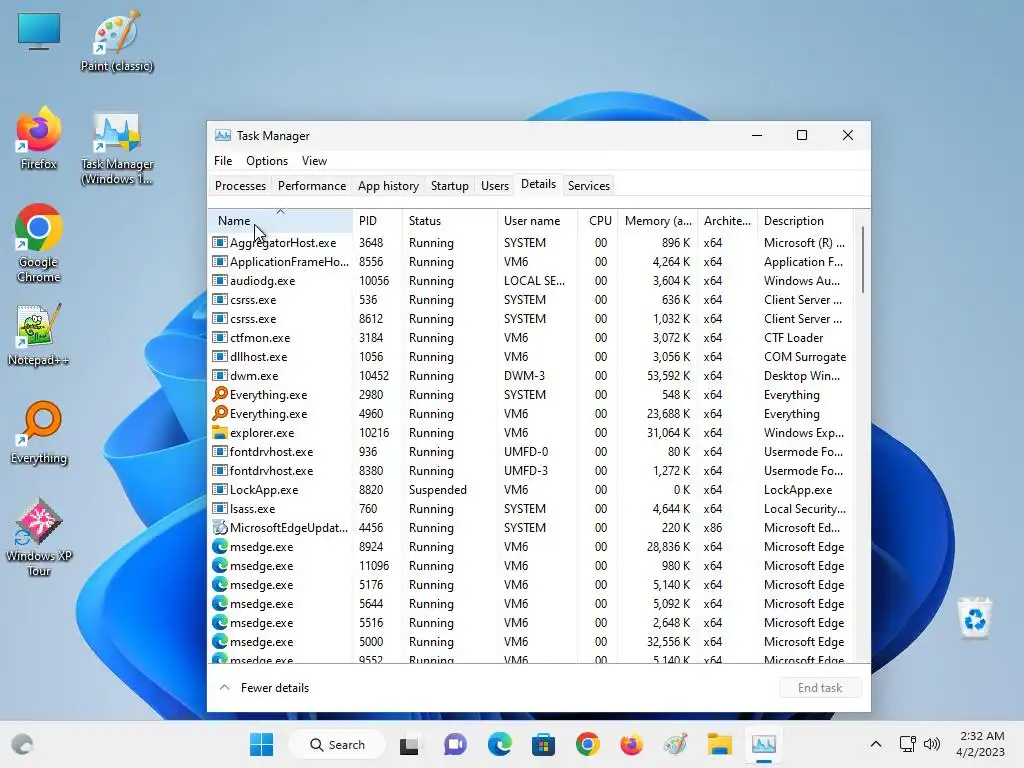Viewport: 1024px width, 768px height.
Task: Open the Chat app from the taskbar
Action: (455, 744)
